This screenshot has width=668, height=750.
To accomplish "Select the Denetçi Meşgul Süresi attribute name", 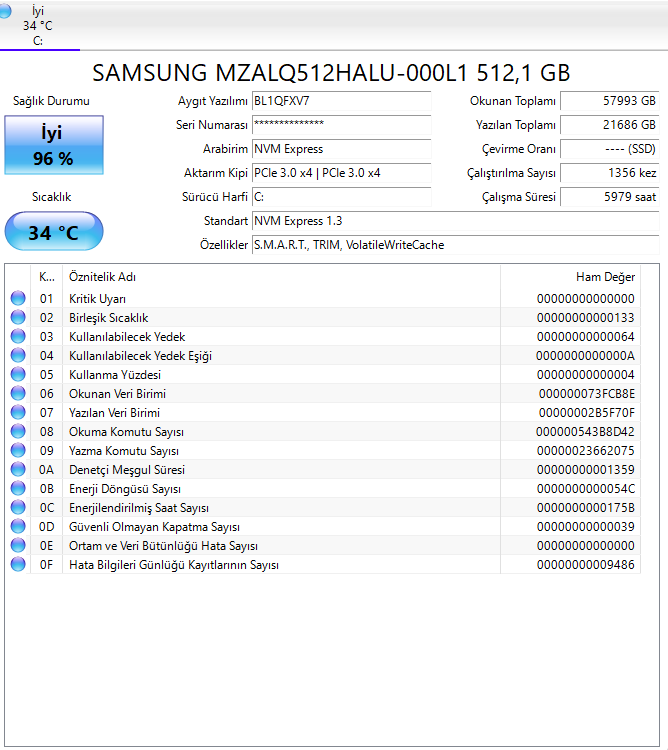I will tap(127, 470).
